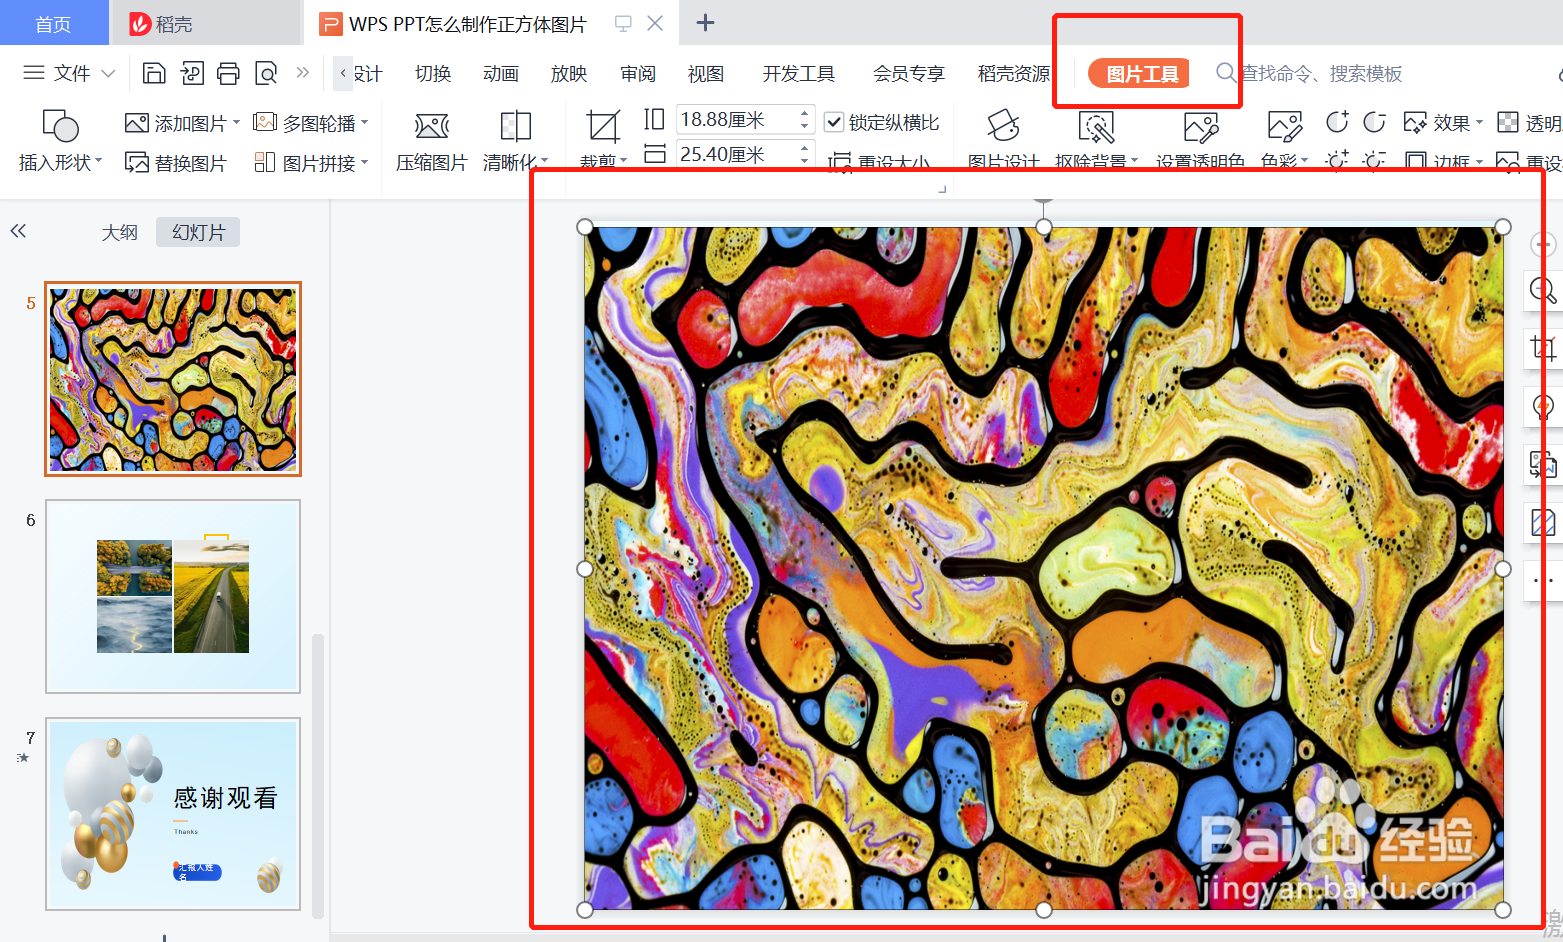Screen dimensions: 1563x942
Task: Switch to 开发工具 tab
Action: [798, 73]
